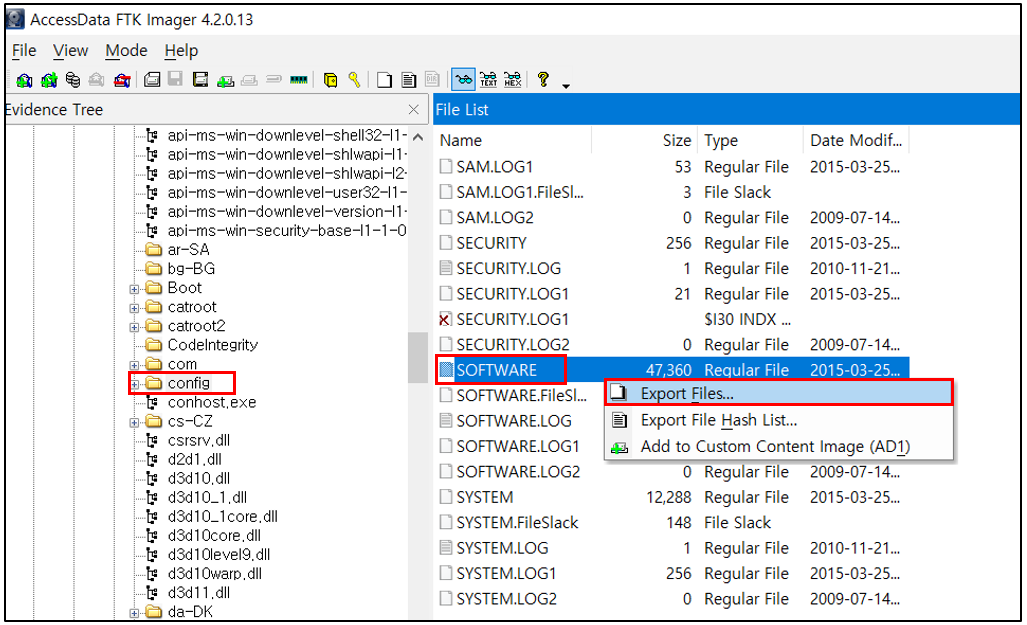Select d3d11.dll in Evidence Tree

pyautogui.click(x=198, y=593)
